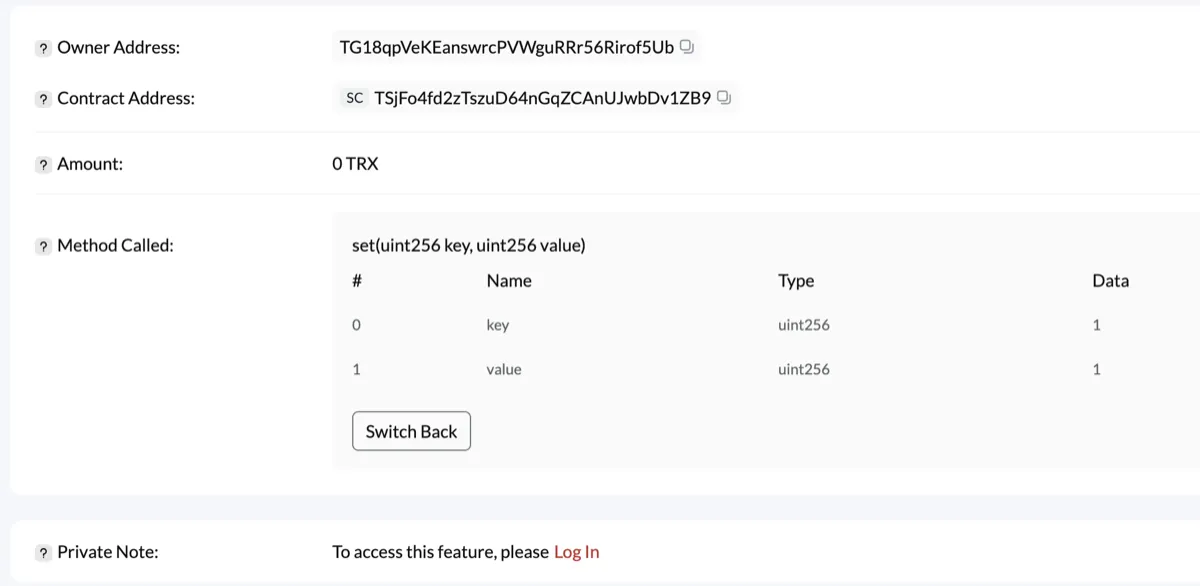The width and height of the screenshot is (1200, 586).
Task: Click the Log In link
Action: click(575, 551)
